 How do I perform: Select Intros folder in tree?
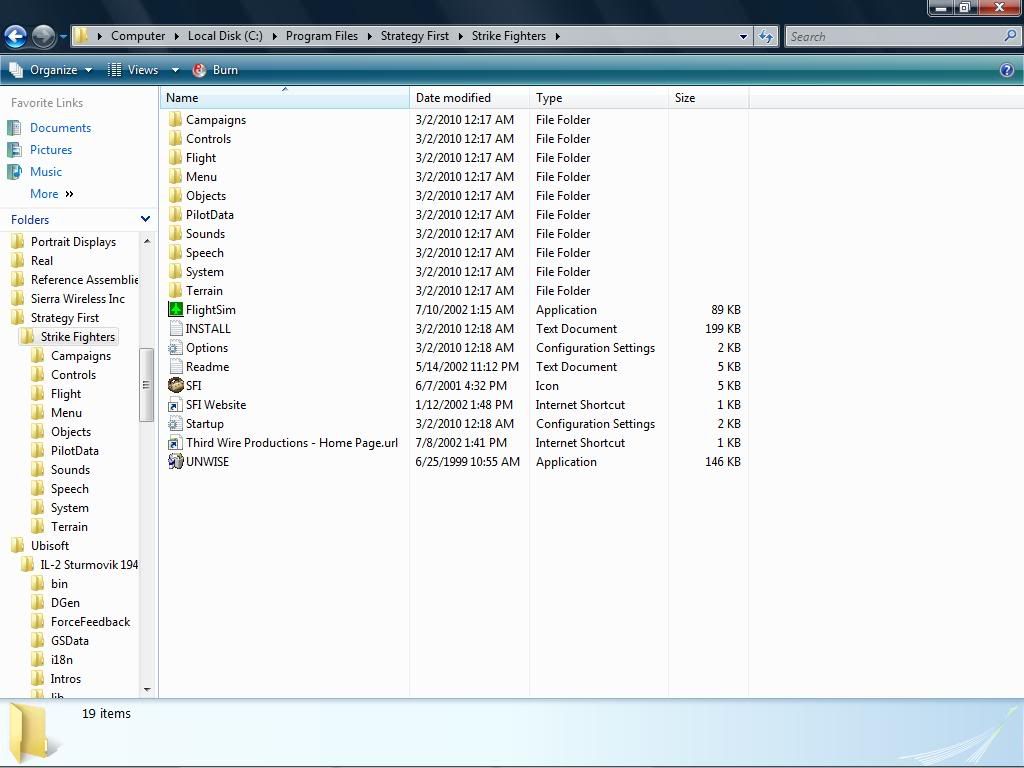coord(65,679)
